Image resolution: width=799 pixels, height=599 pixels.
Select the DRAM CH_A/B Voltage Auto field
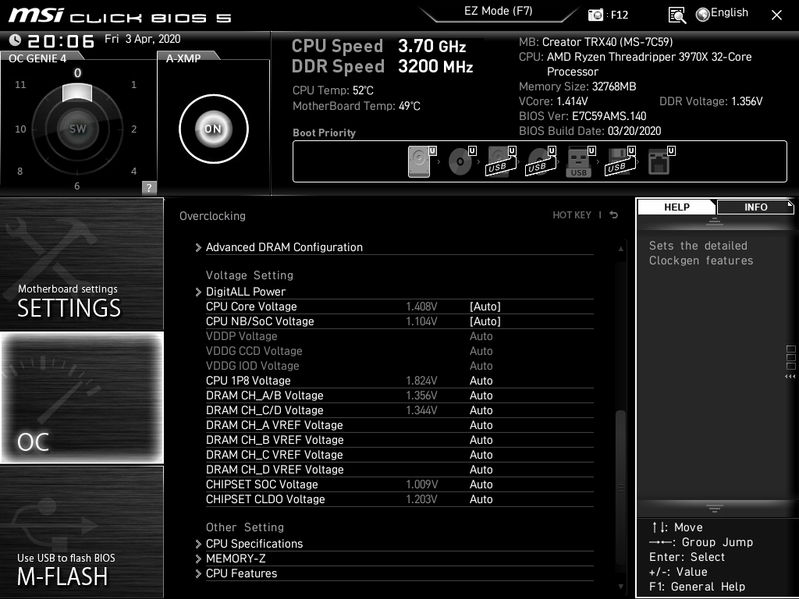[481, 395]
